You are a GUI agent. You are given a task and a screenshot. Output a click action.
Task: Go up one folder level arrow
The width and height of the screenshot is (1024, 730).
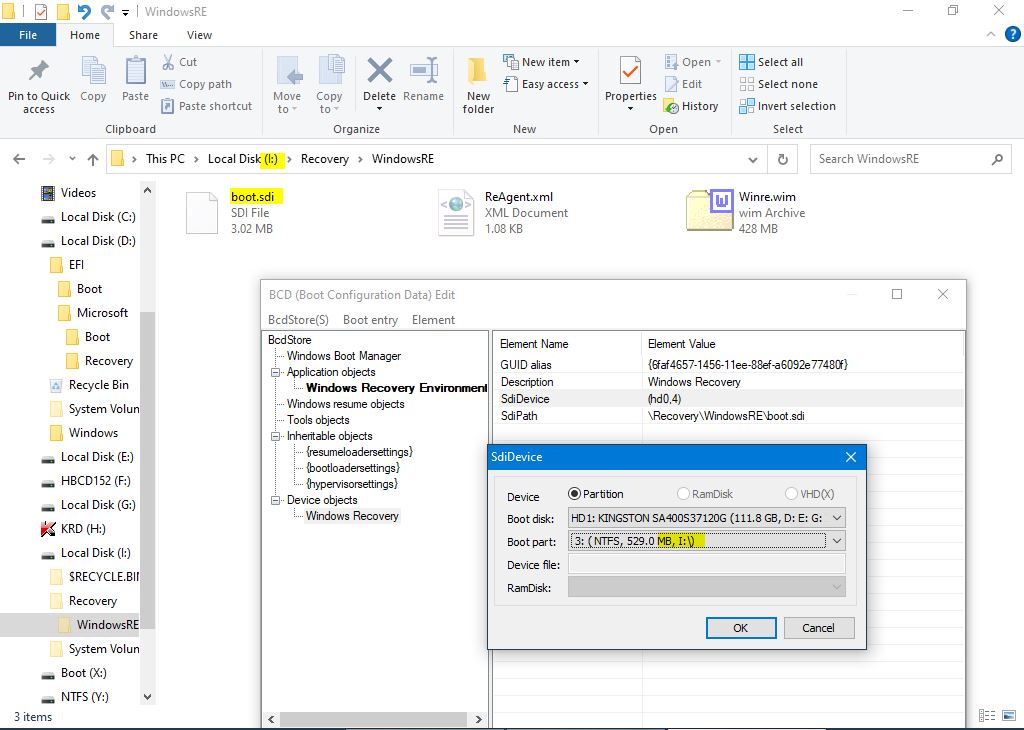pyautogui.click(x=93, y=159)
